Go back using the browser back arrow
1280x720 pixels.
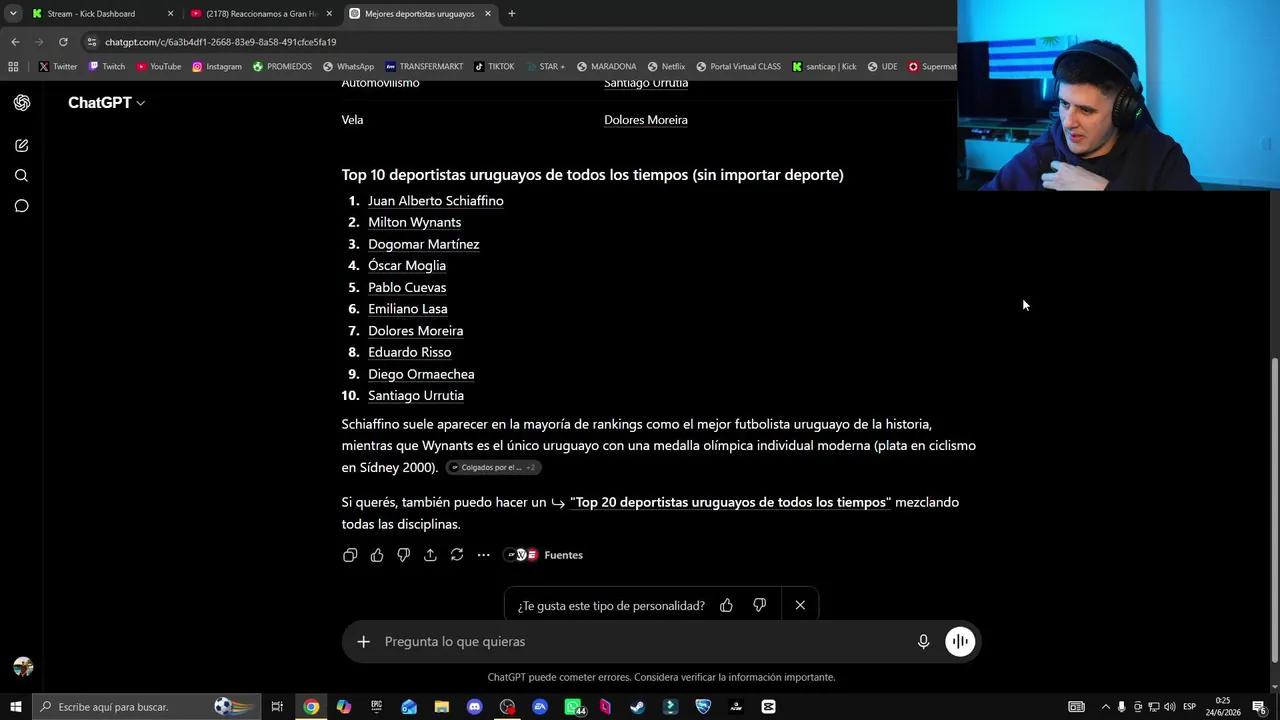coord(15,42)
